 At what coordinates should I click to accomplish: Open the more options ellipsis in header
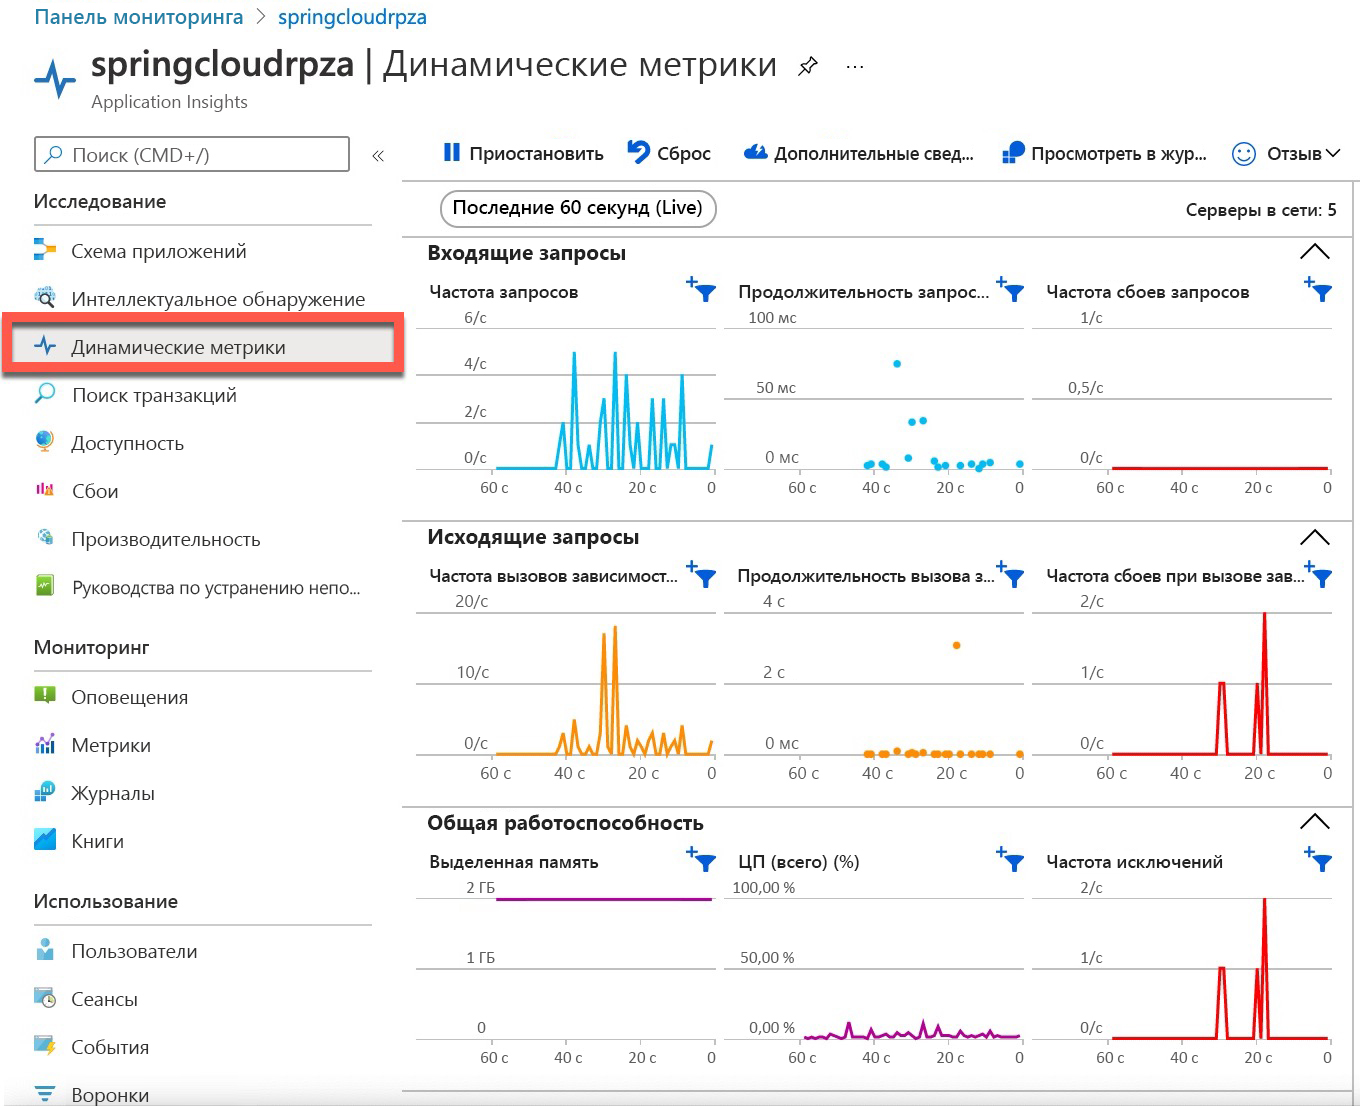point(854,67)
